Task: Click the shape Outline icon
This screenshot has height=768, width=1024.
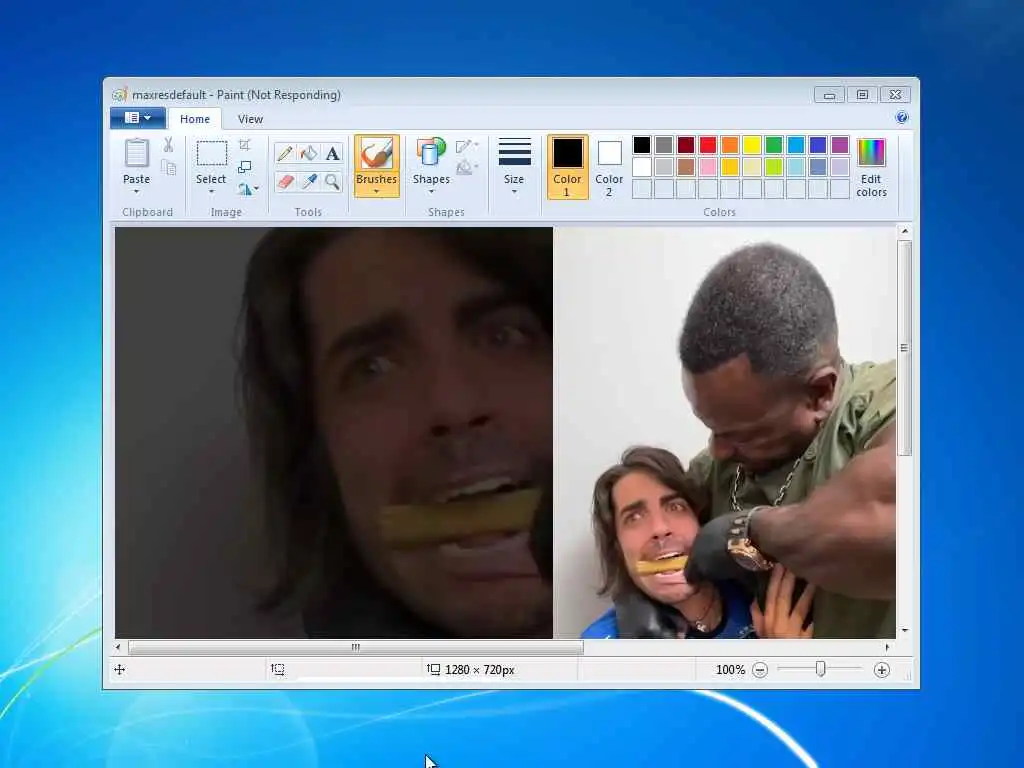Action: pyautogui.click(x=464, y=146)
